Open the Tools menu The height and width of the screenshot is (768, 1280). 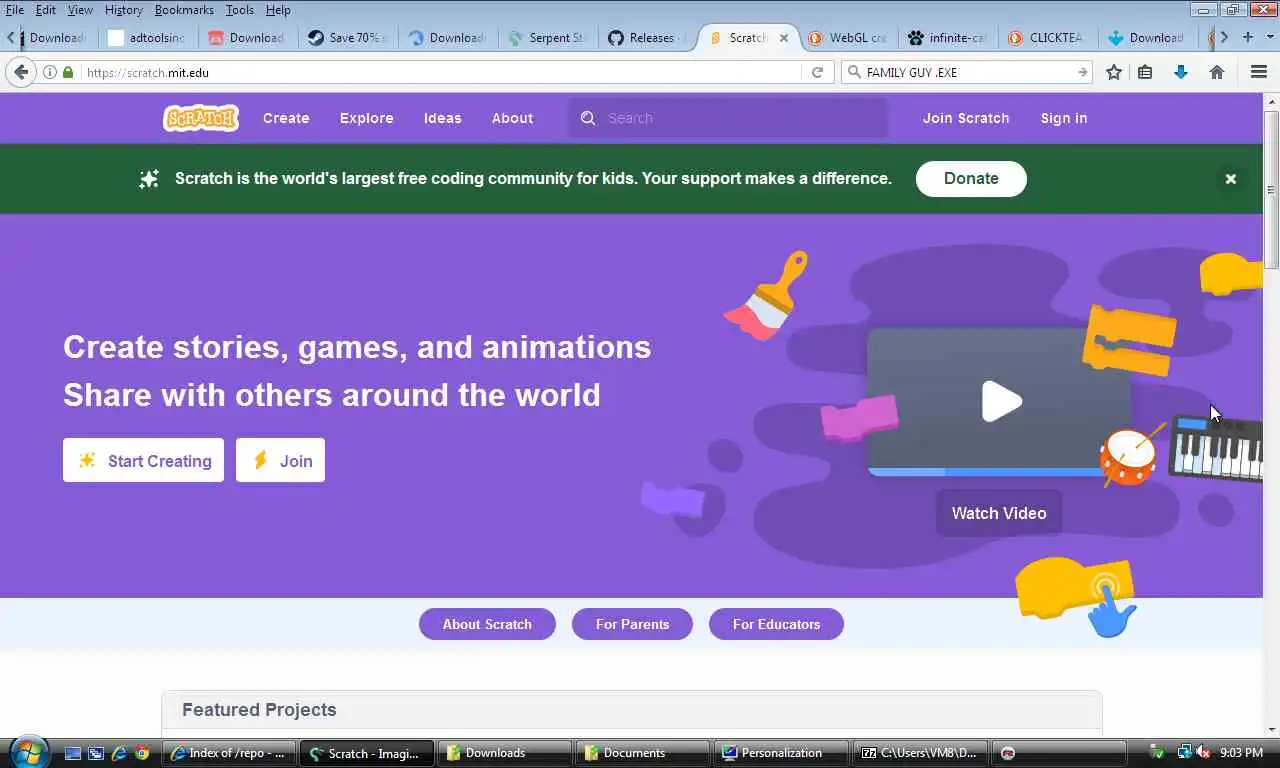240,10
